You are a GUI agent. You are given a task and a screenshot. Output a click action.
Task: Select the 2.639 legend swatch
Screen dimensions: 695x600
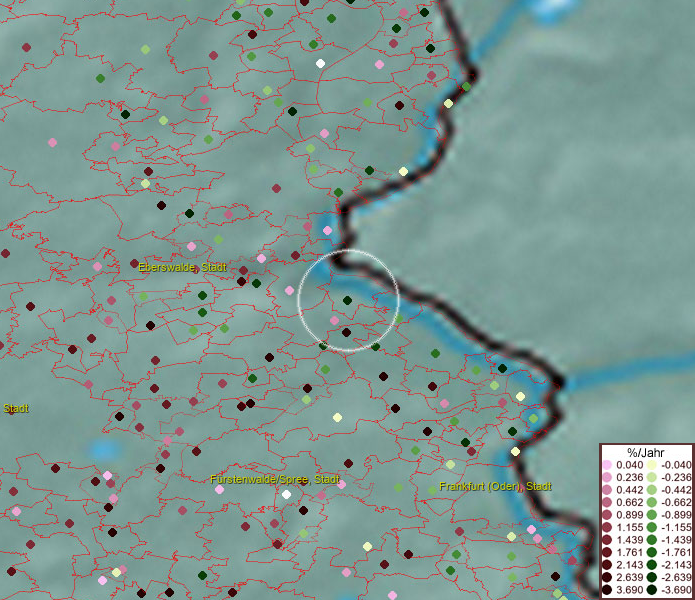(607, 577)
